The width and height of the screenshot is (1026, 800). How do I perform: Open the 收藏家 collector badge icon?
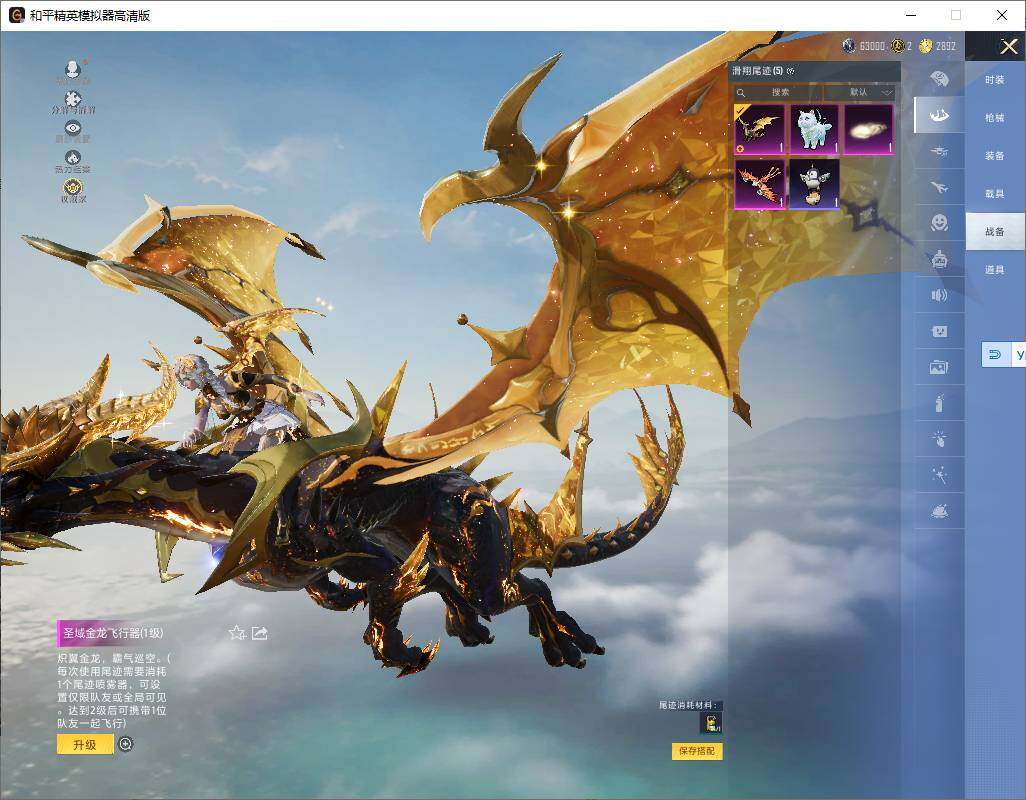pyautogui.click(x=73, y=188)
